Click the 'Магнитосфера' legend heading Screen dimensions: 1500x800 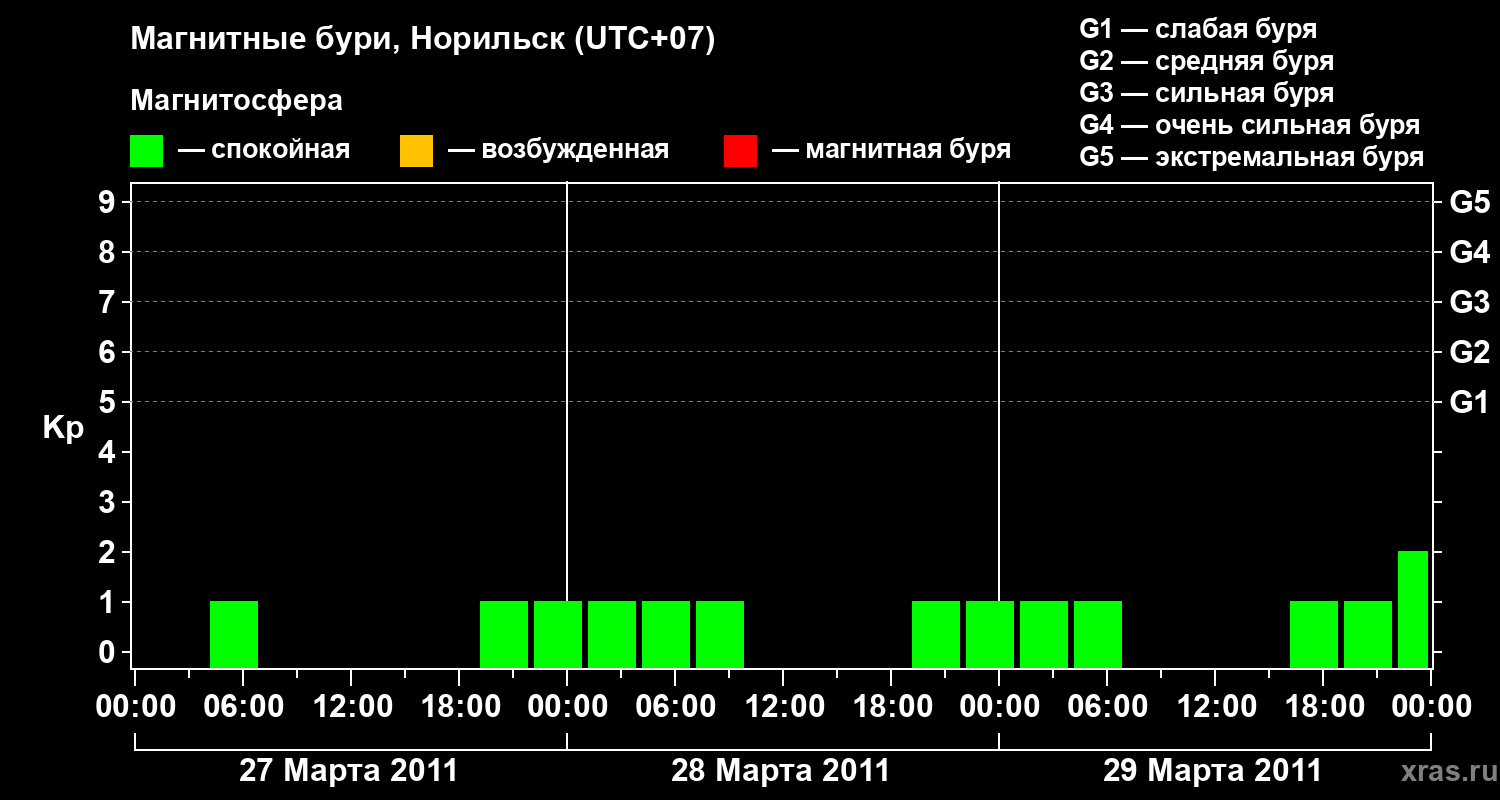point(237,101)
